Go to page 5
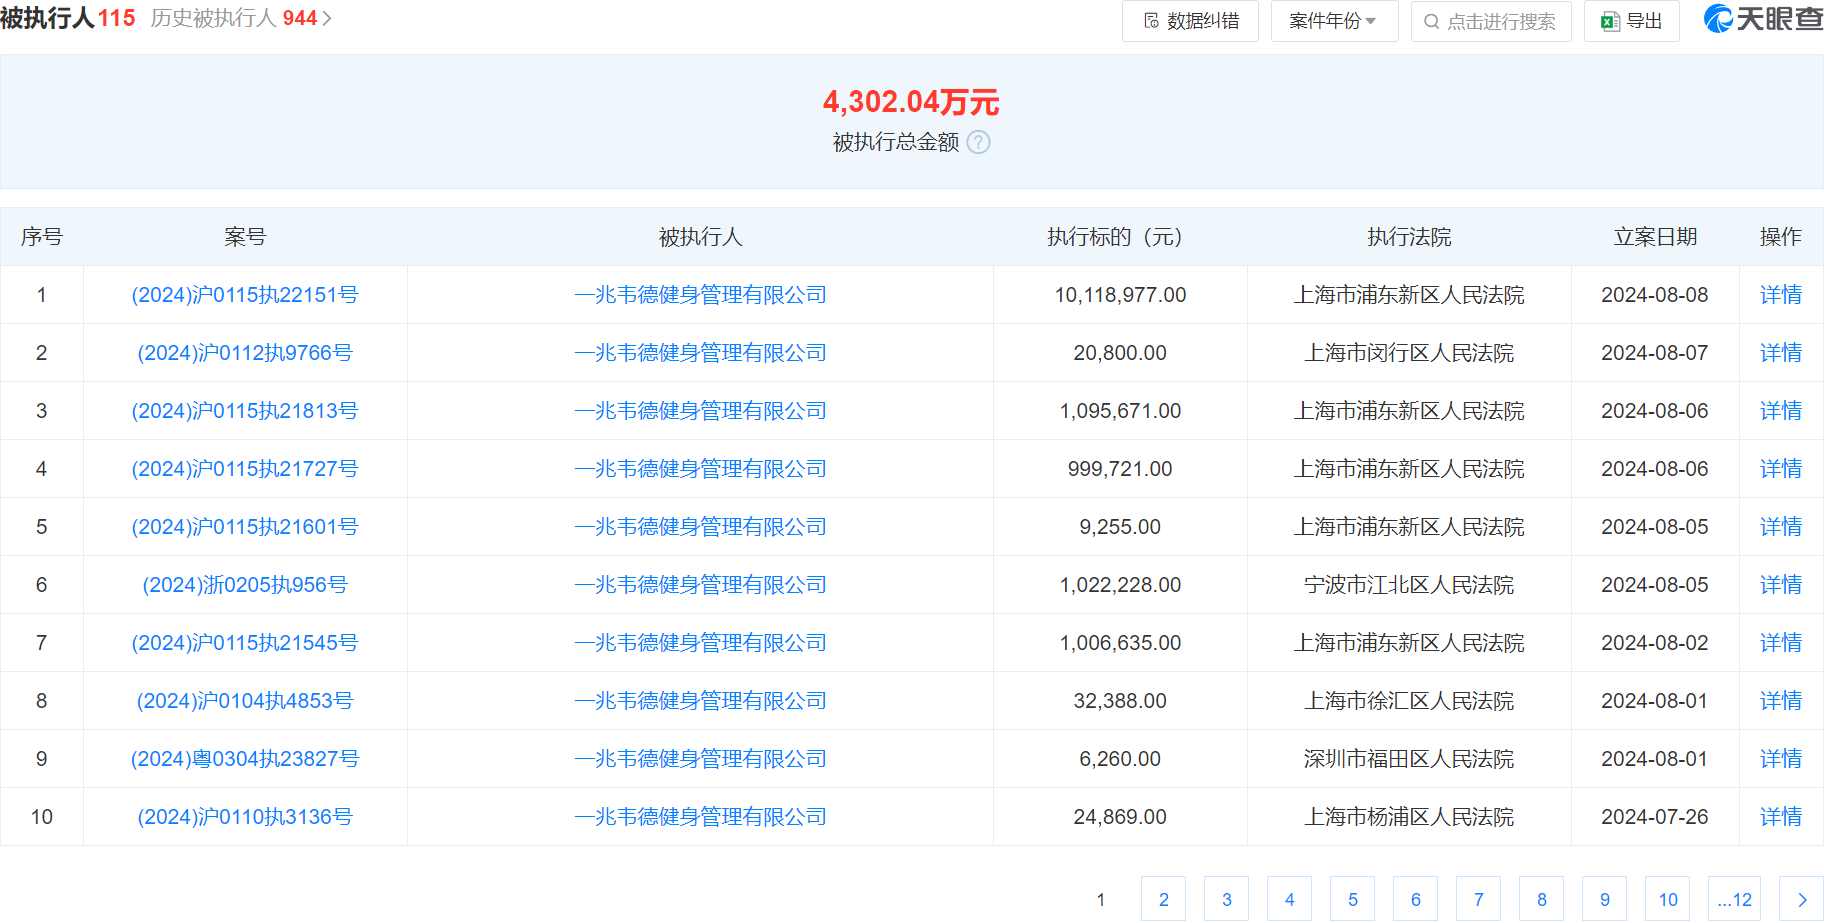Viewport: 1824px width, 923px height. click(1352, 899)
